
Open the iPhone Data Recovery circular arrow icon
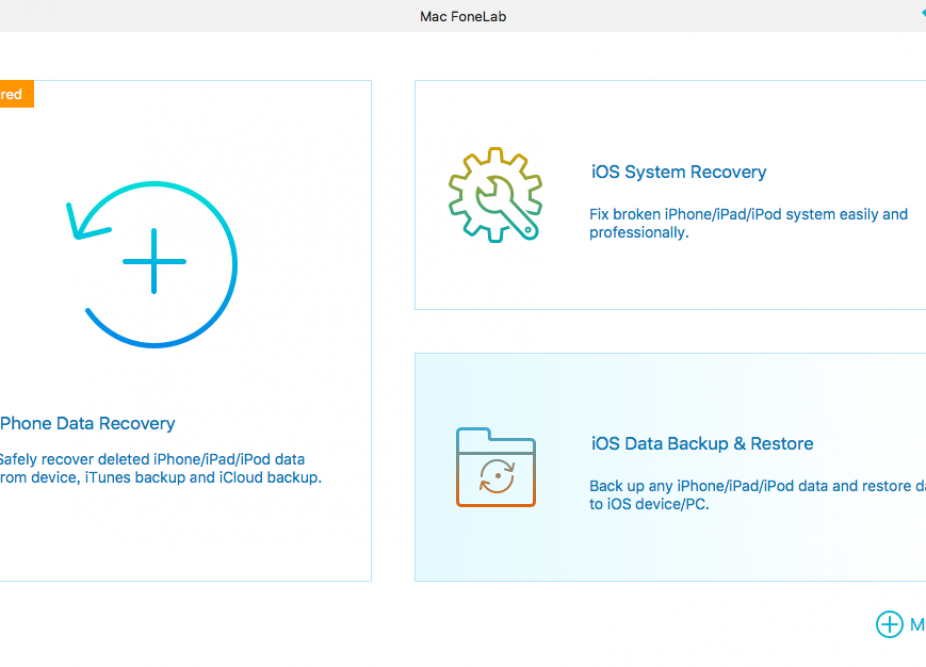[152, 264]
